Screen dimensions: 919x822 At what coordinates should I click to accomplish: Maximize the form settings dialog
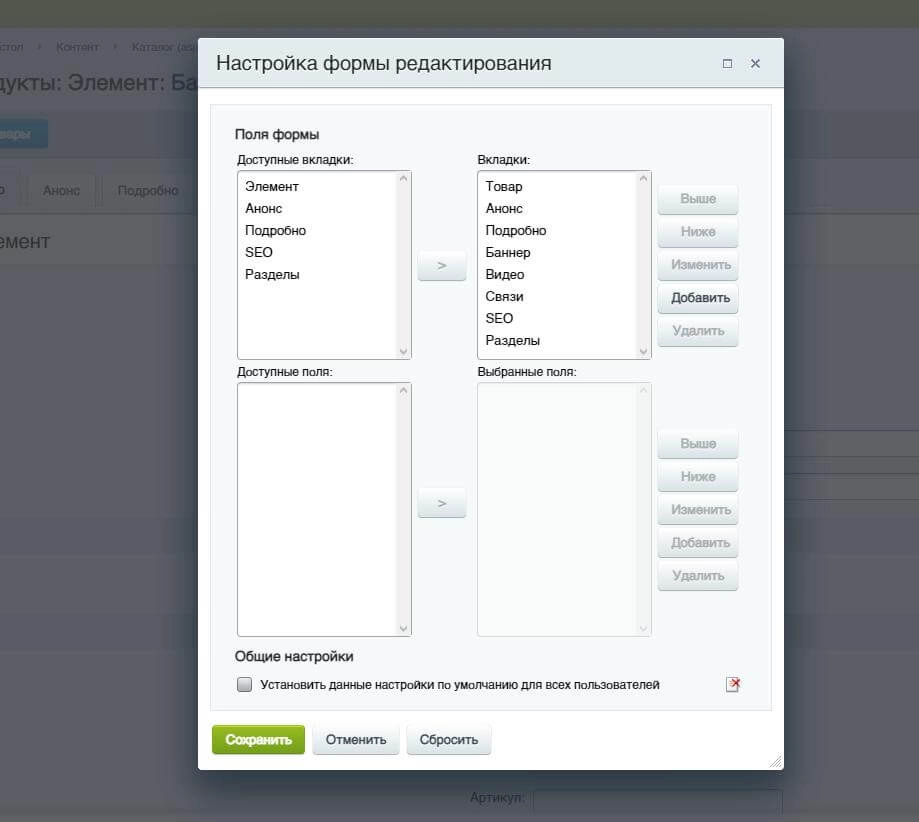pyautogui.click(x=727, y=63)
